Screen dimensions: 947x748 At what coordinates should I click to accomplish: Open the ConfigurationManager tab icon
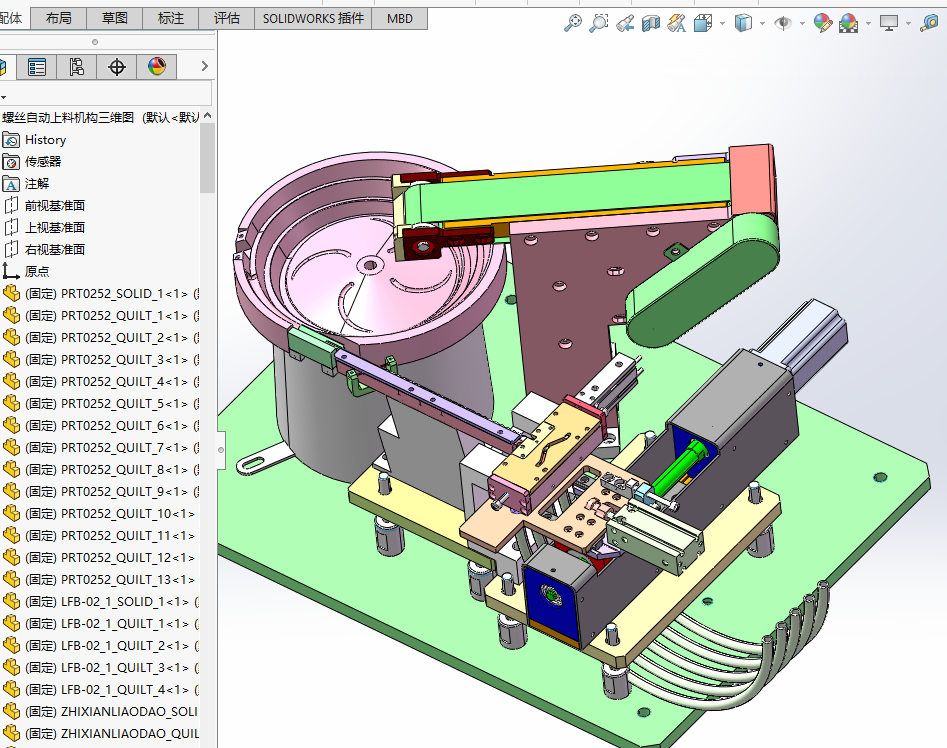pos(77,67)
